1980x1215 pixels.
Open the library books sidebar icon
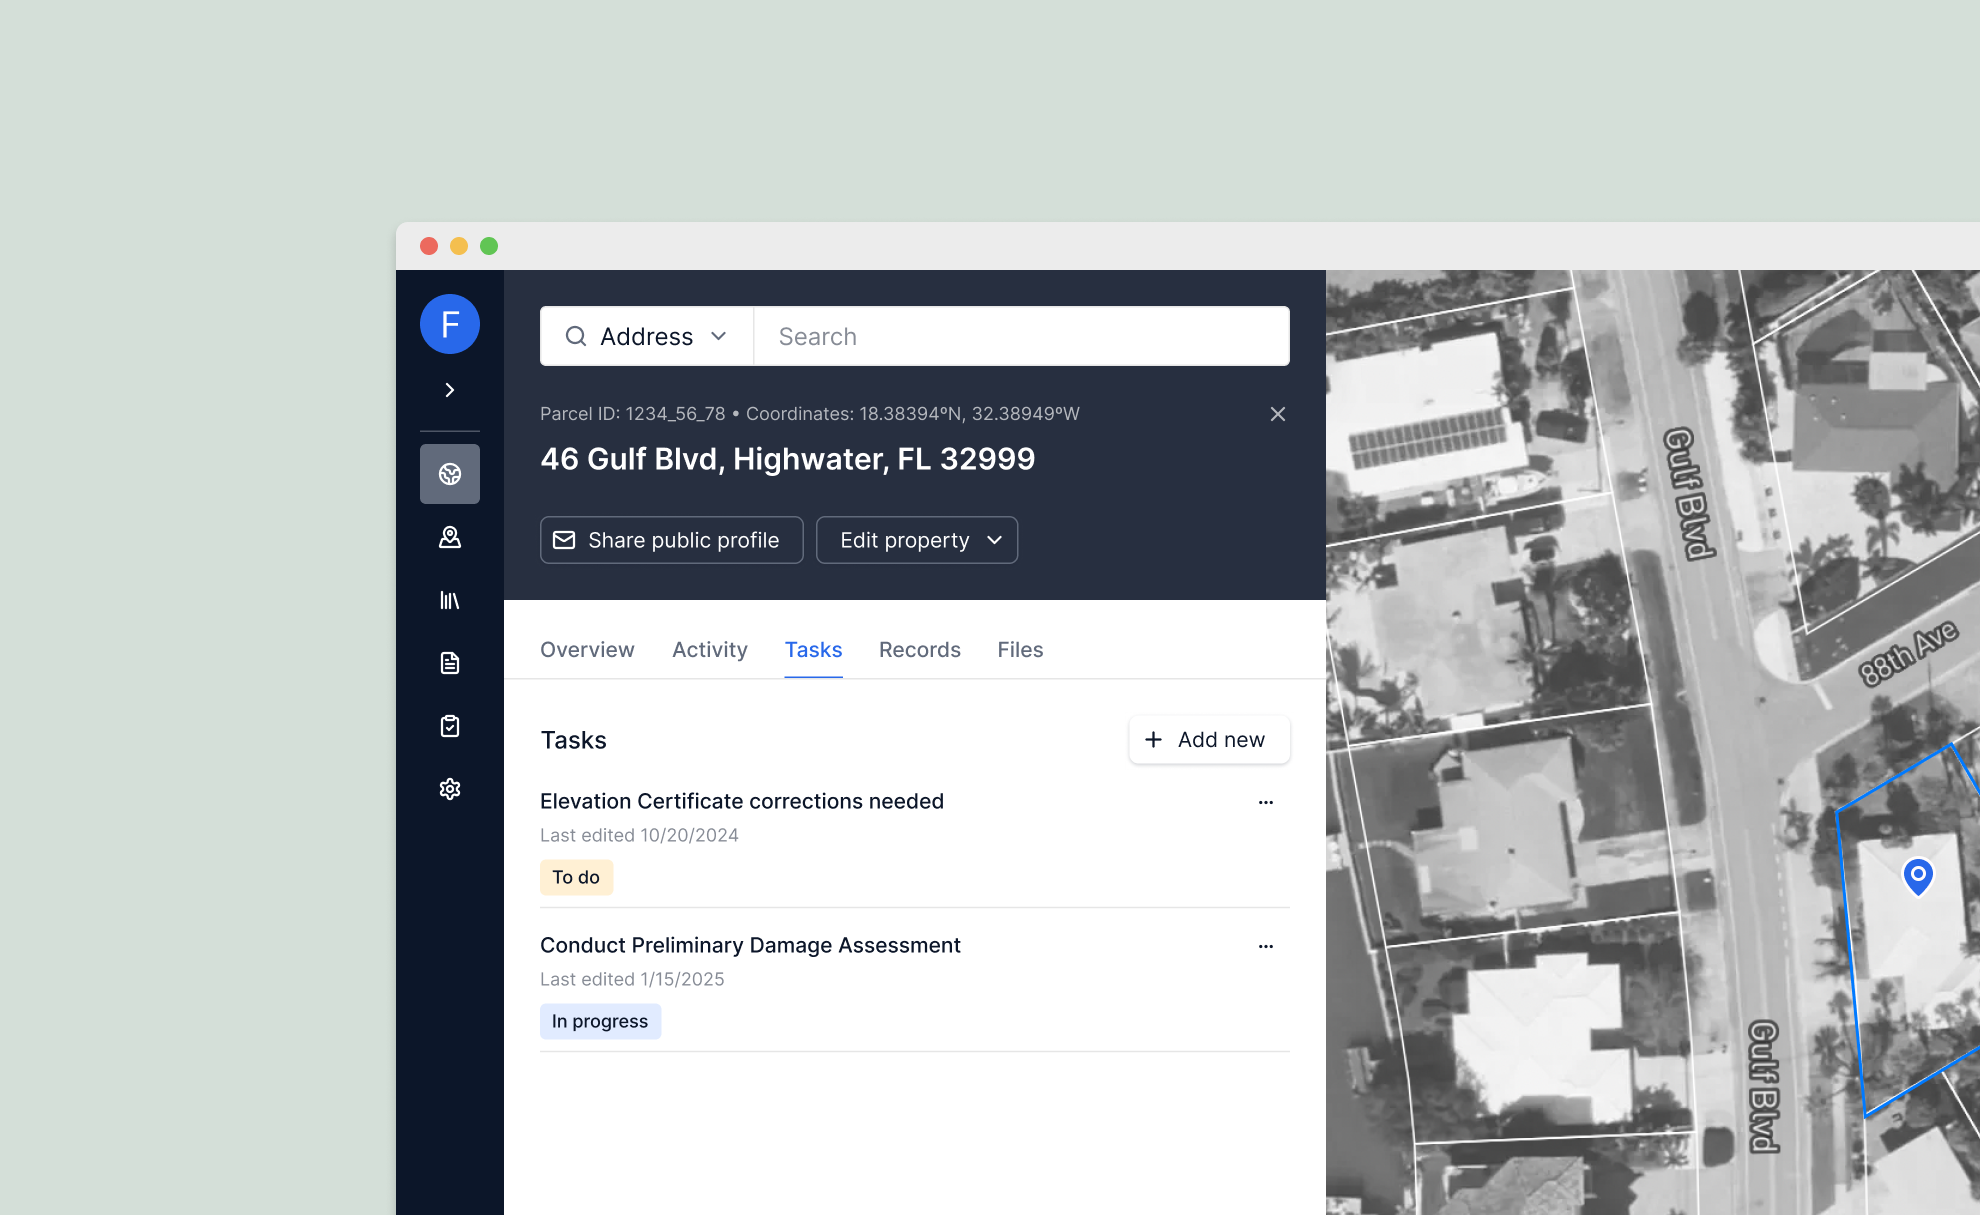450,600
